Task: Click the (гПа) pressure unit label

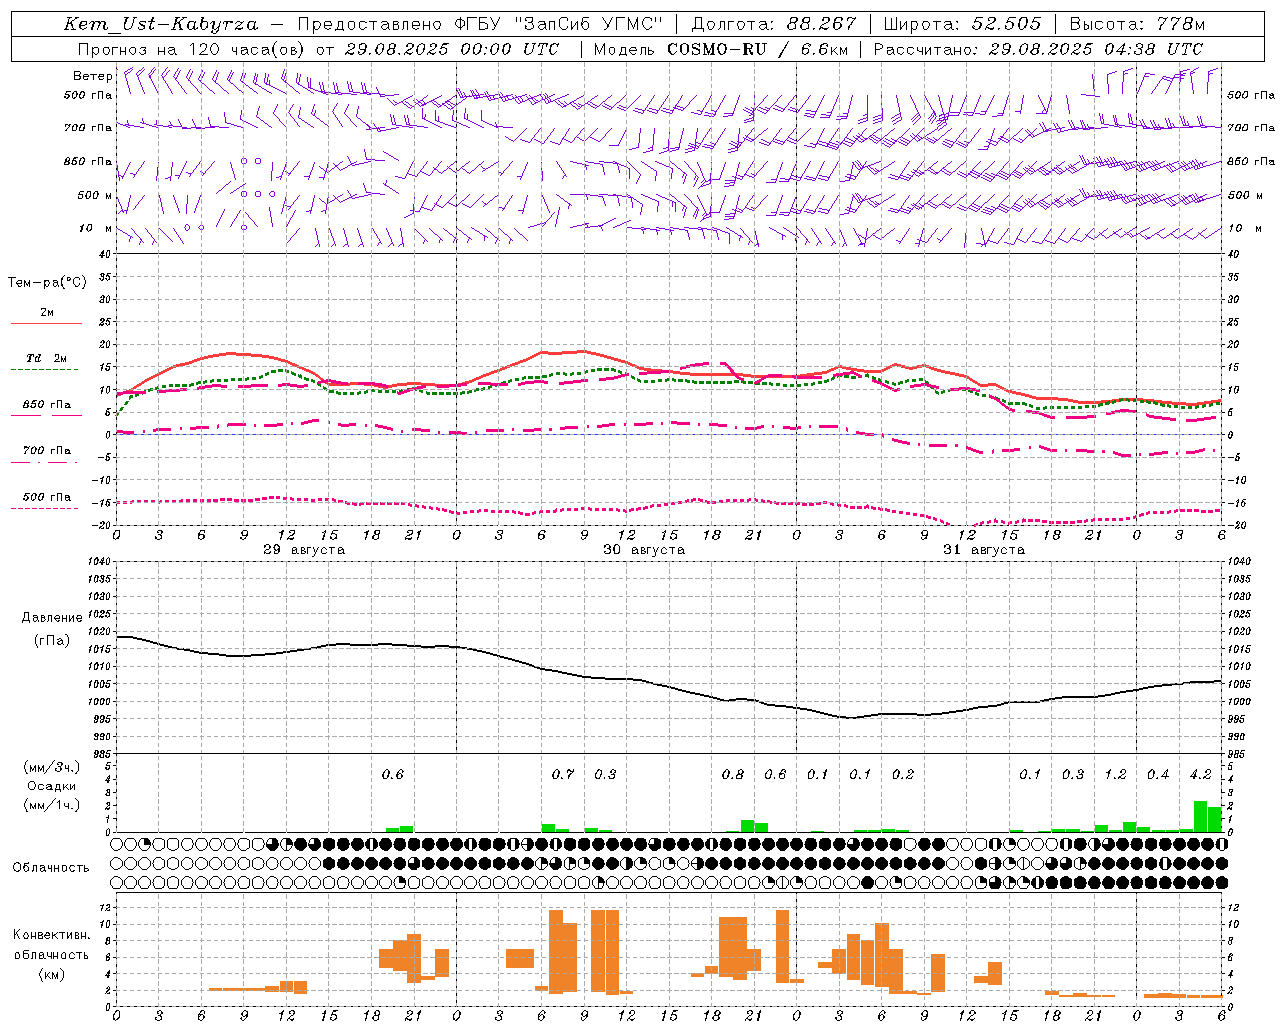Action: [51, 640]
